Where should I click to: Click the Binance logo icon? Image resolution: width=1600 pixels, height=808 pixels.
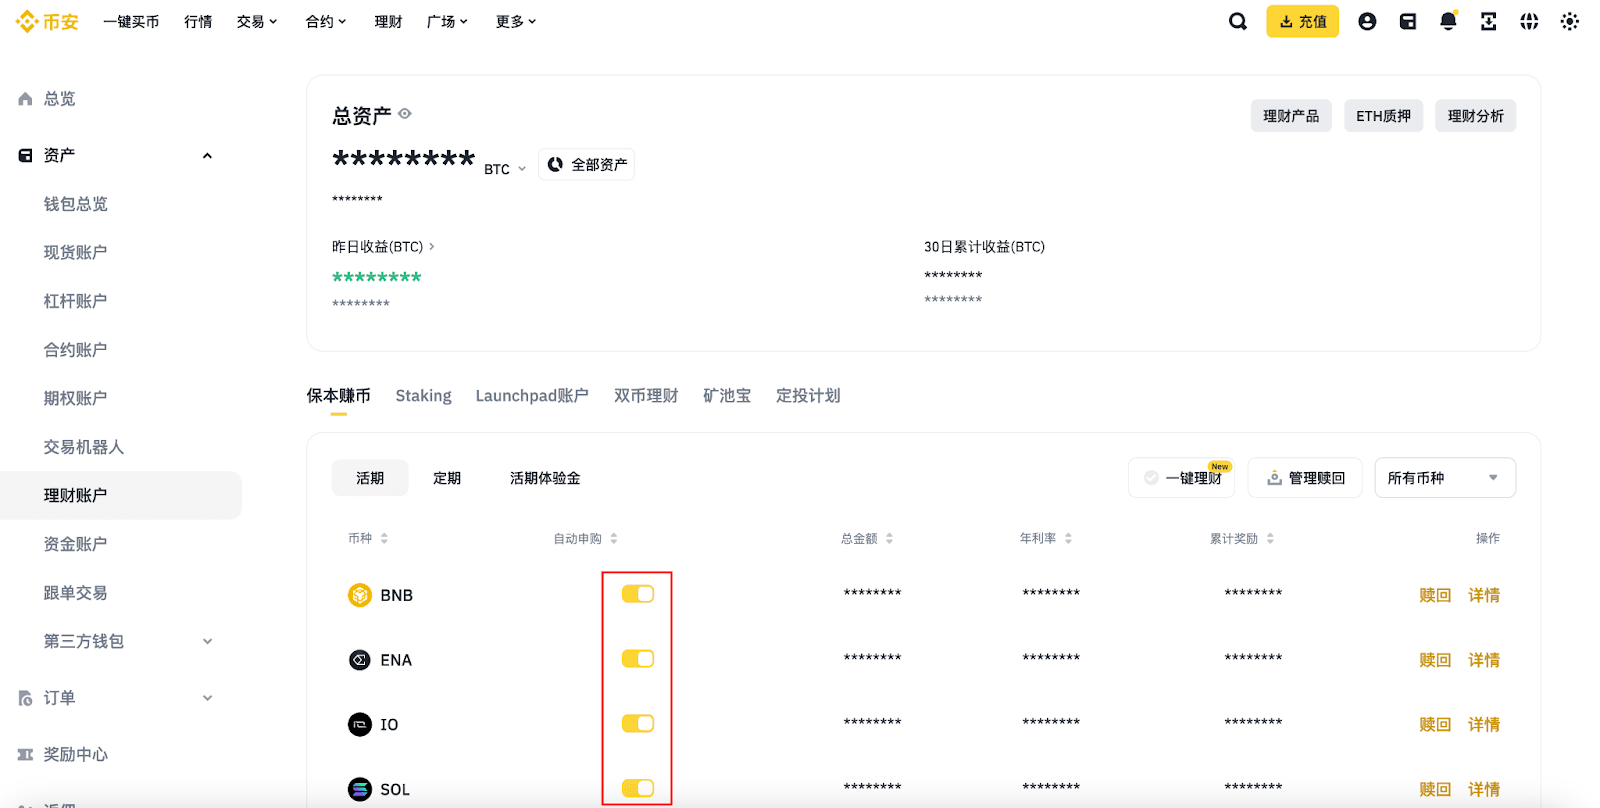tap(27, 21)
